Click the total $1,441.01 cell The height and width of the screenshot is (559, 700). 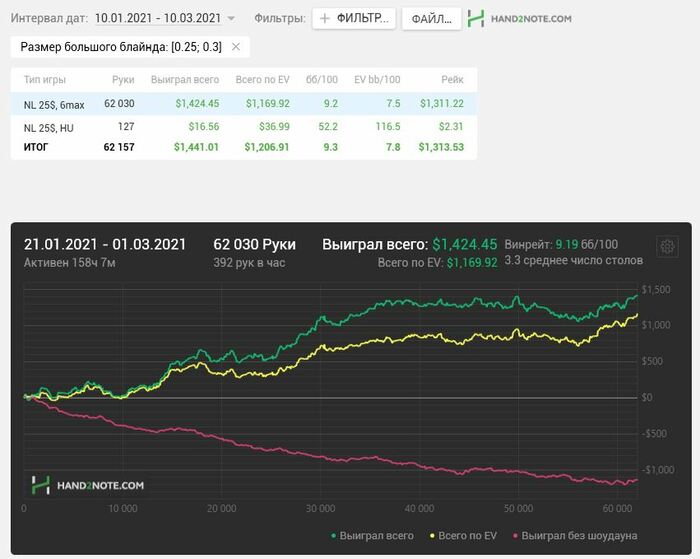[196, 147]
